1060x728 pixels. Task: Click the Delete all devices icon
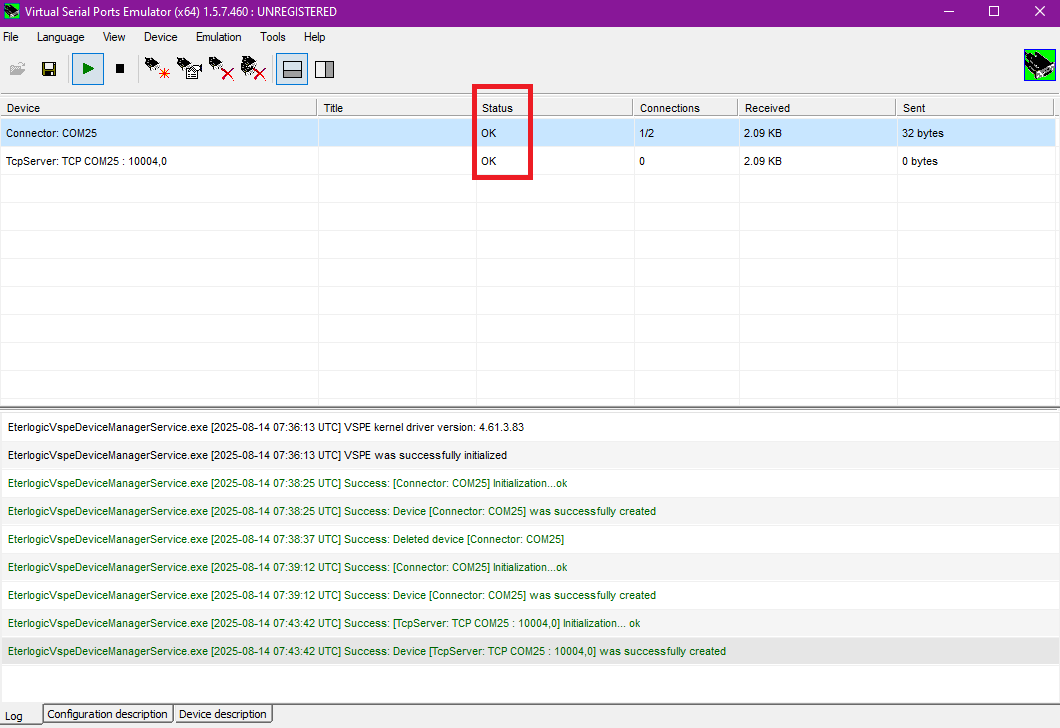[x=254, y=69]
